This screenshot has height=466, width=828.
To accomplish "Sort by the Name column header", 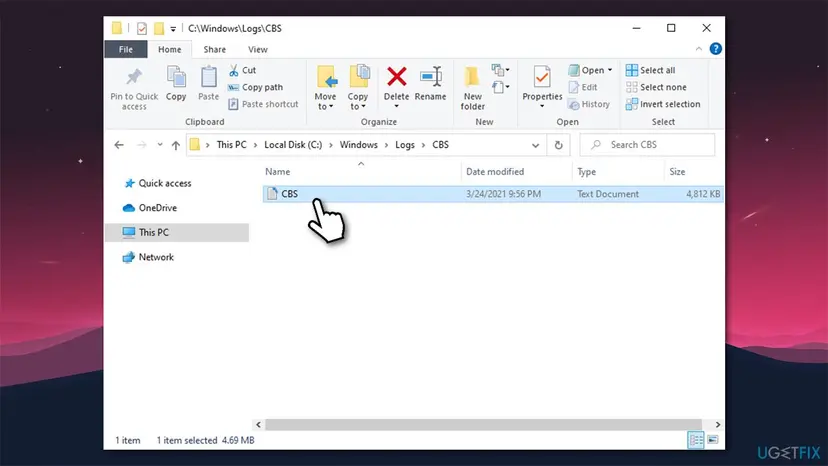I will tap(278, 172).
